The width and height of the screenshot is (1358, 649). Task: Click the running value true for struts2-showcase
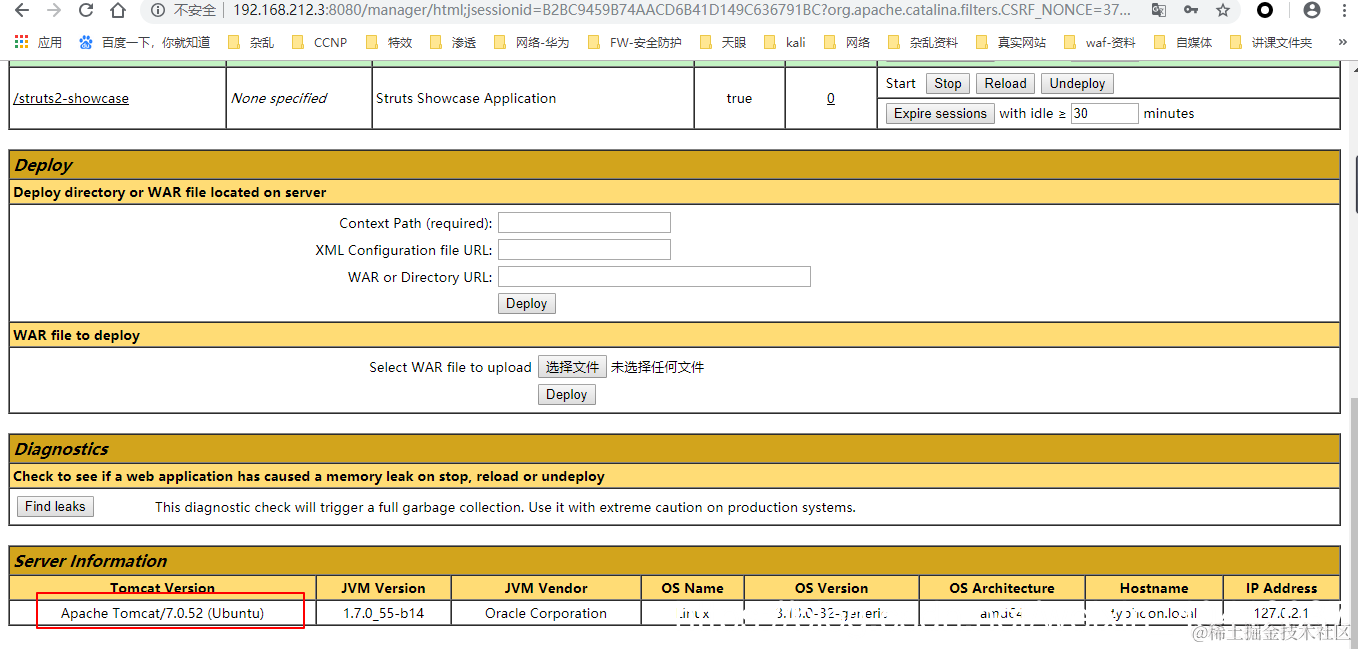click(x=739, y=98)
